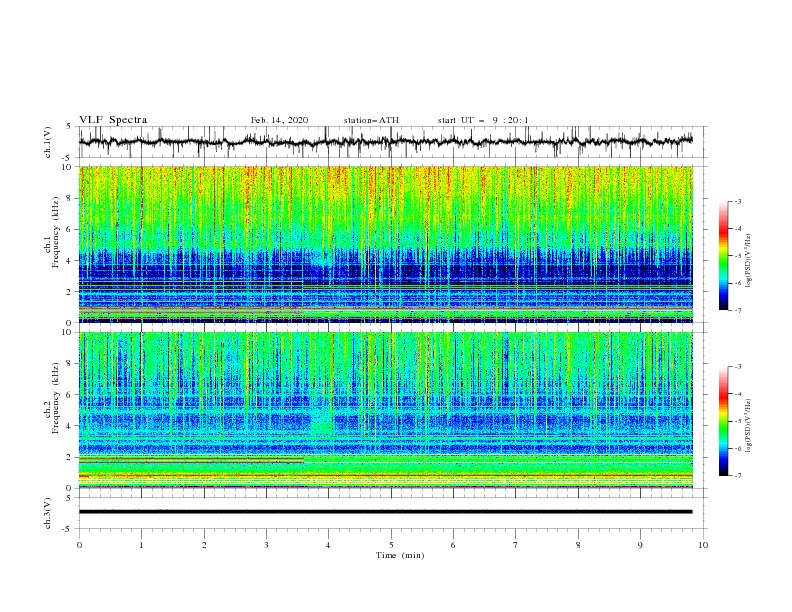
Task: Click the "6" kHz tick on ch.2 axis
Action: click(69, 394)
